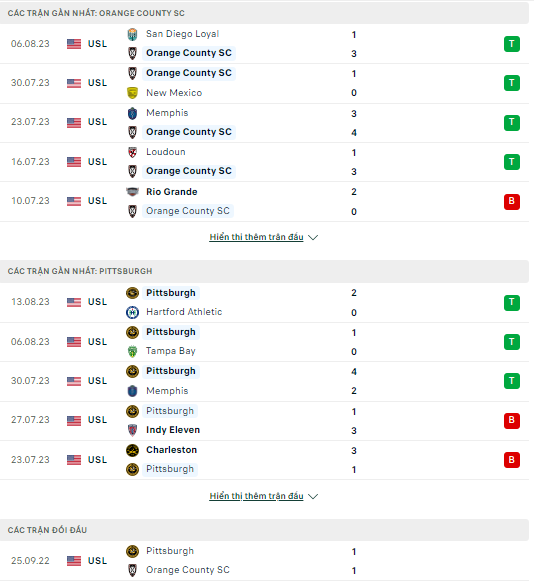Click the Tampa Bay green crest
534x582 pixels.
pyautogui.click(x=132, y=351)
